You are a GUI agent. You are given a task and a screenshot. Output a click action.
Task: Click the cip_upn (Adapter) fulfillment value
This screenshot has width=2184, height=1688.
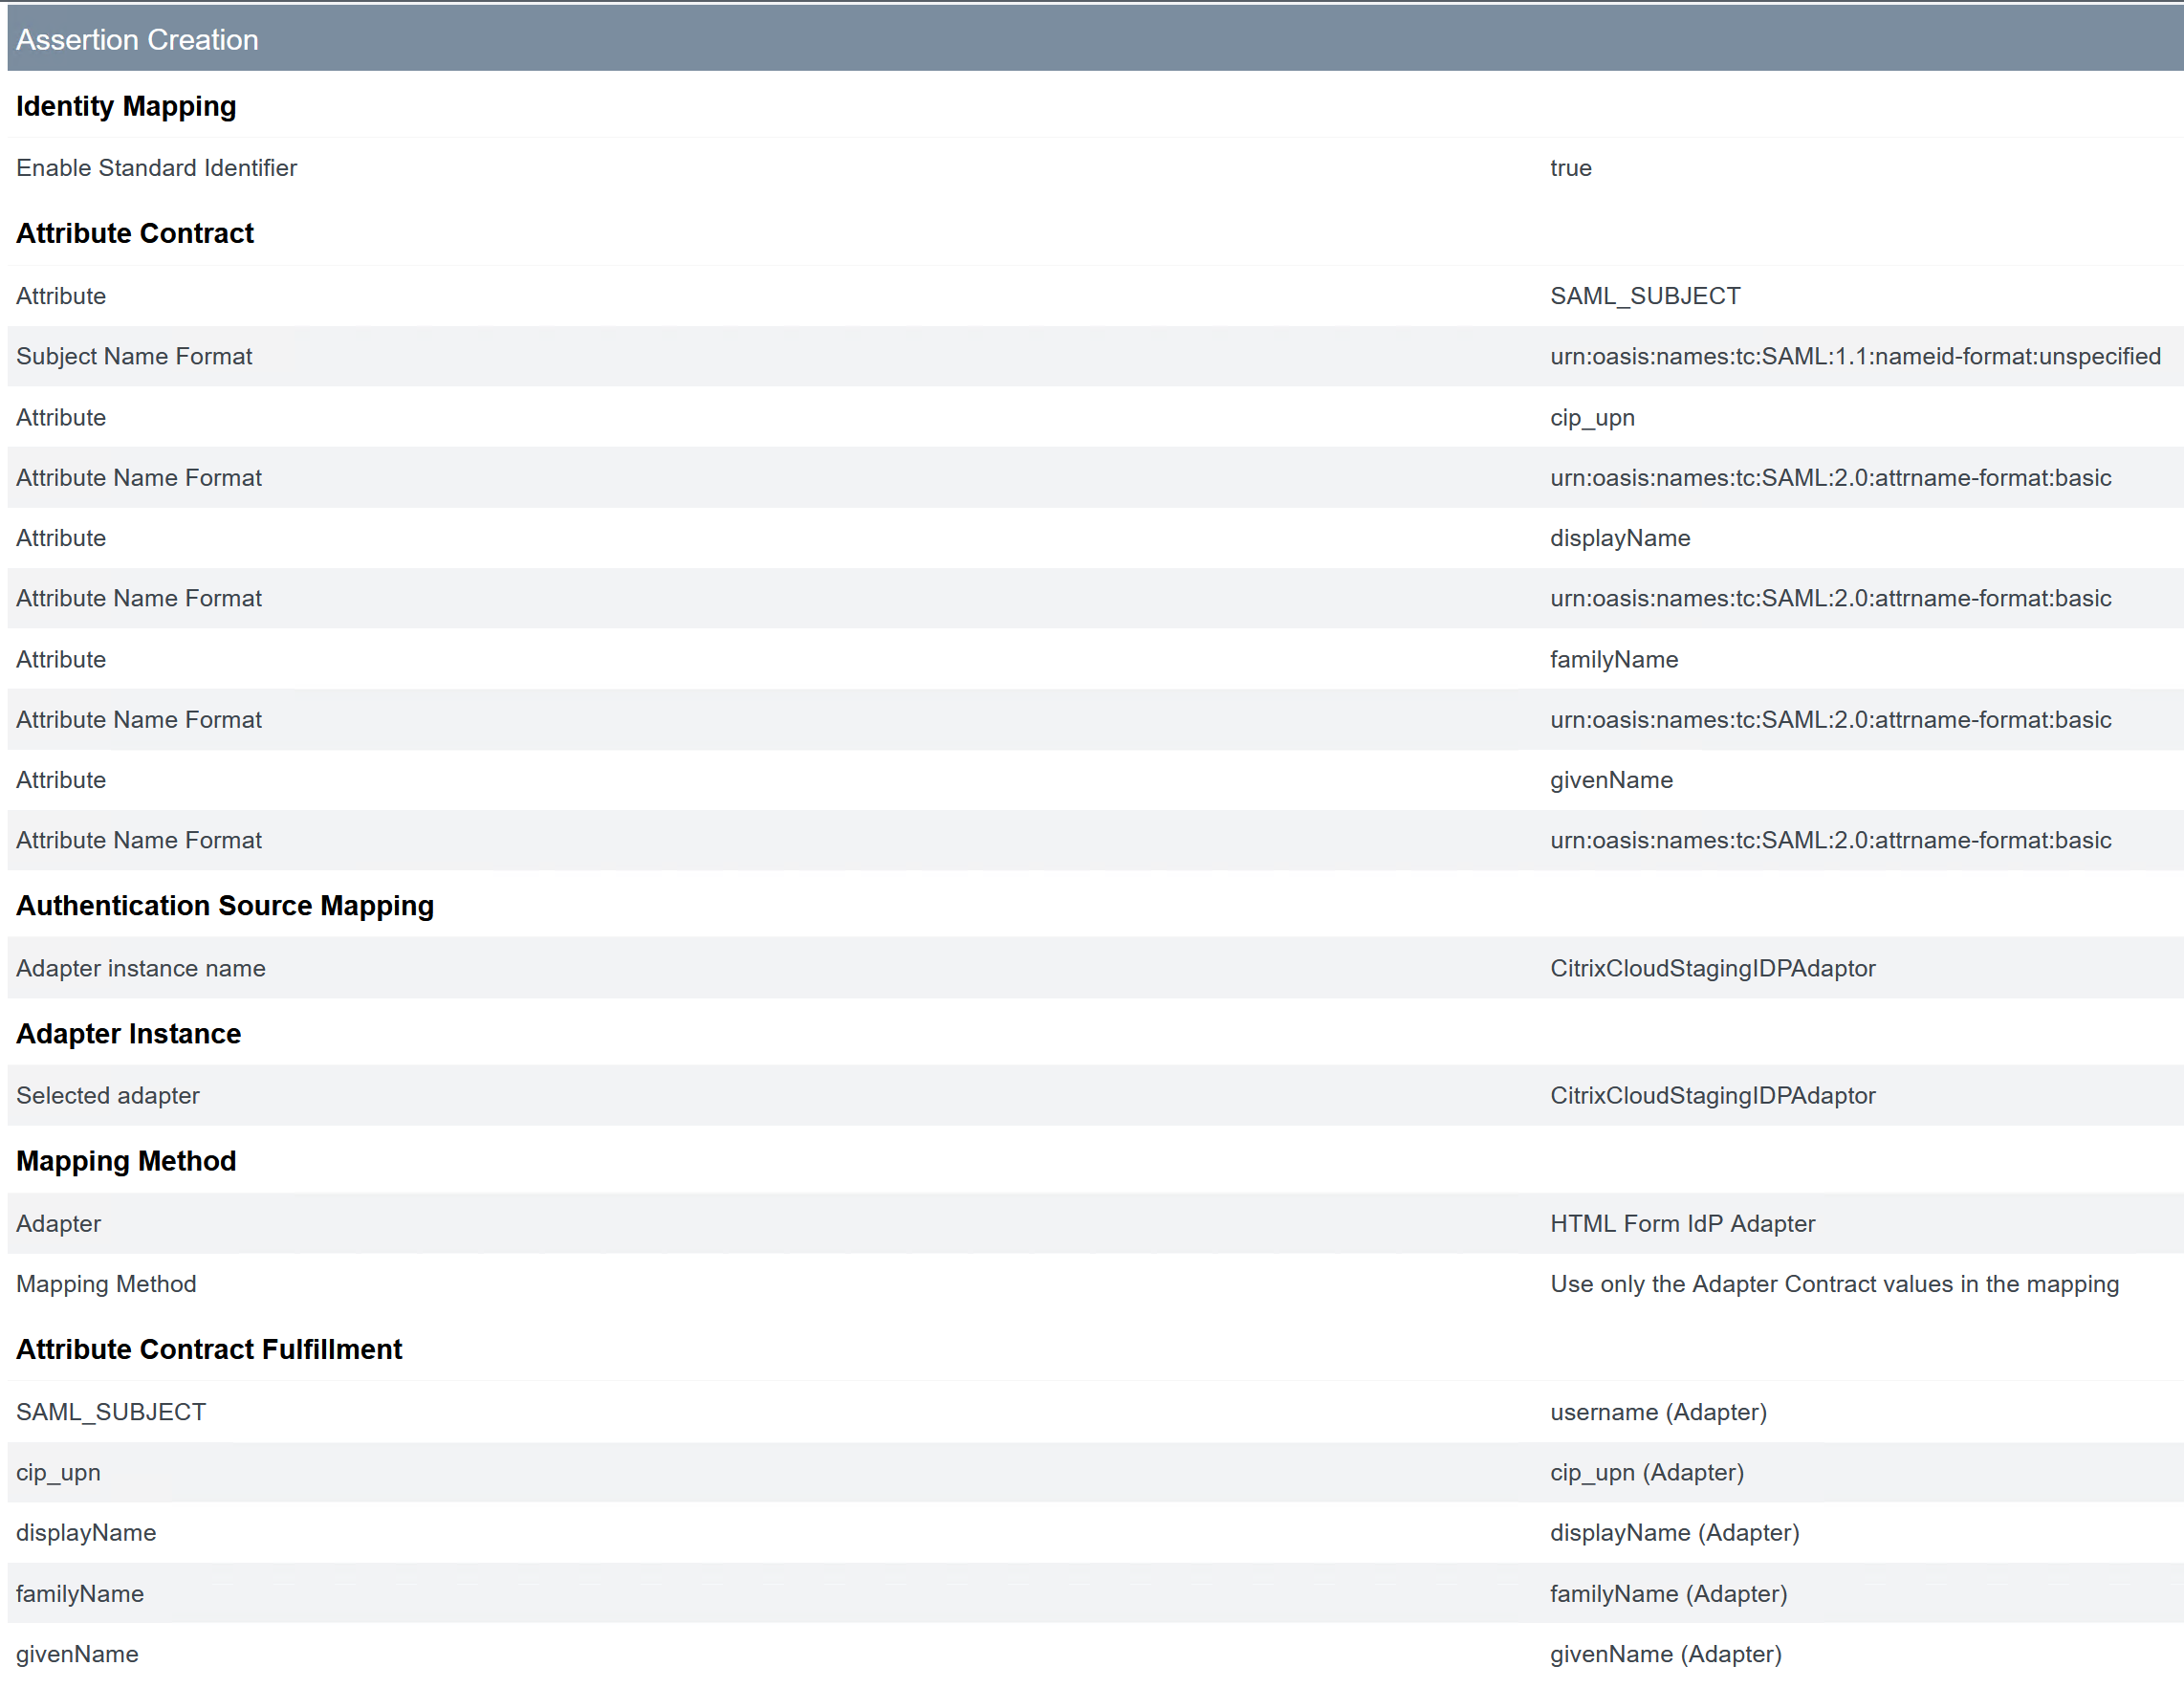click(x=1646, y=1472)
